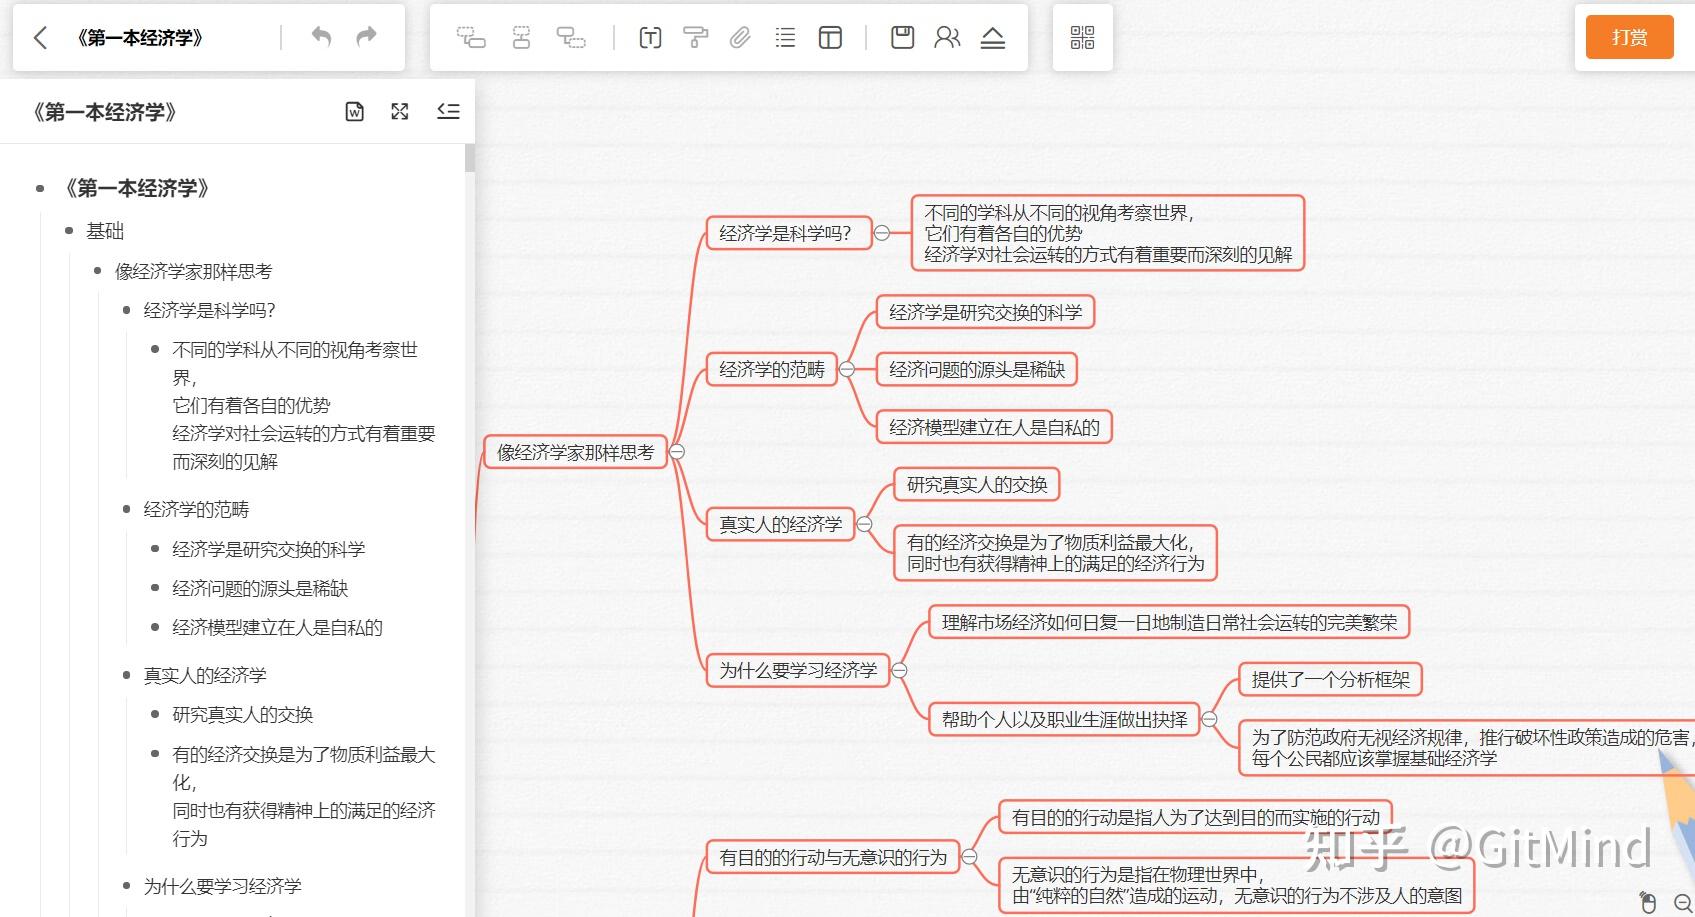Viewport: 1695px width, 917px height.
Task: Collapse the 像经济学家那样思考 node
Action: (x=677, y=452)
